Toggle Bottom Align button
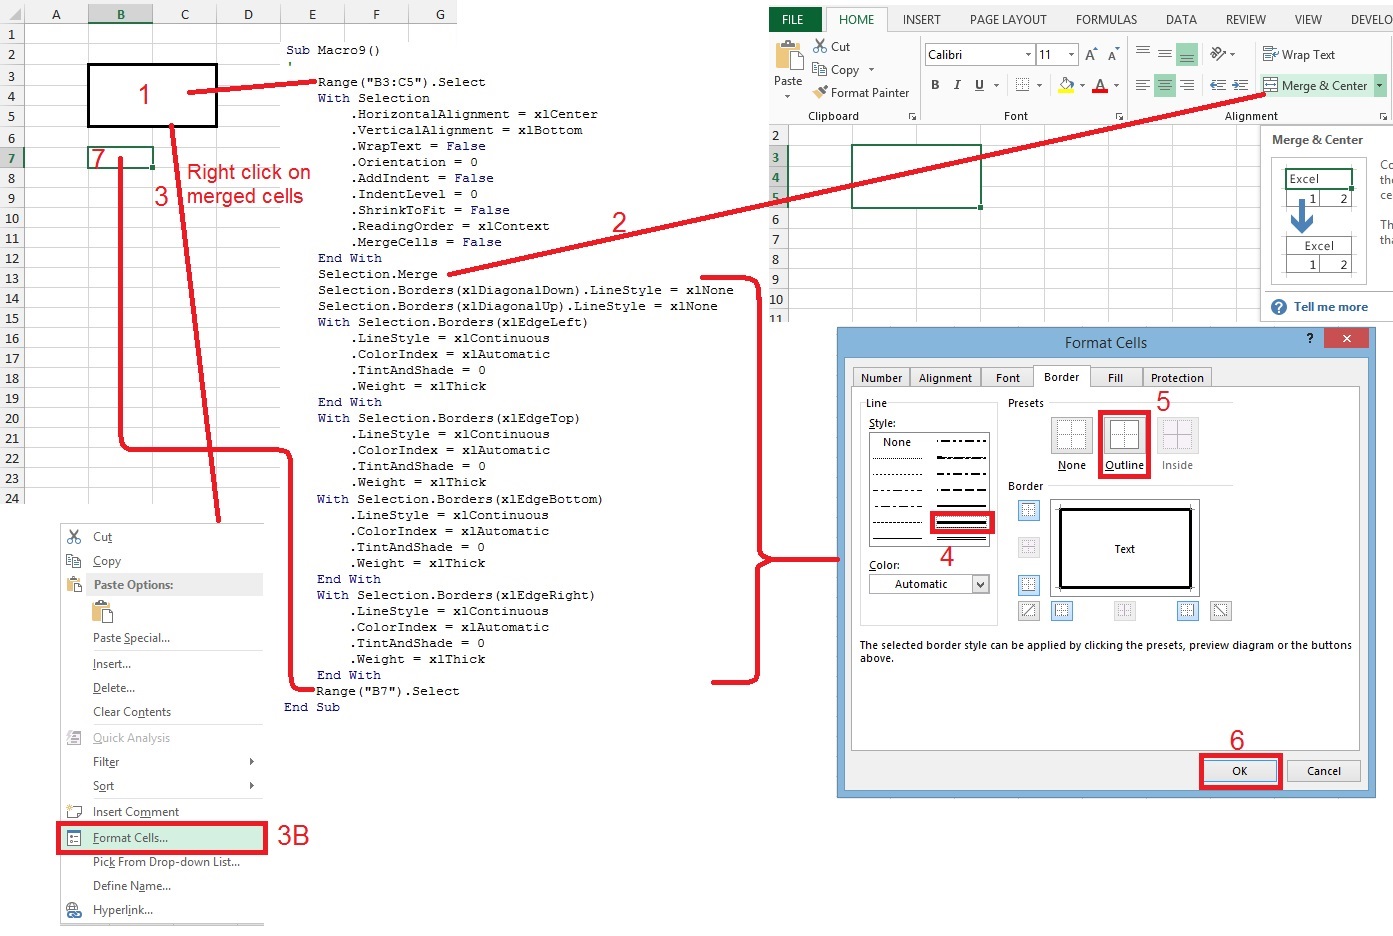The height and width of the screenshot is (936, 1393). pos(1187,54)
